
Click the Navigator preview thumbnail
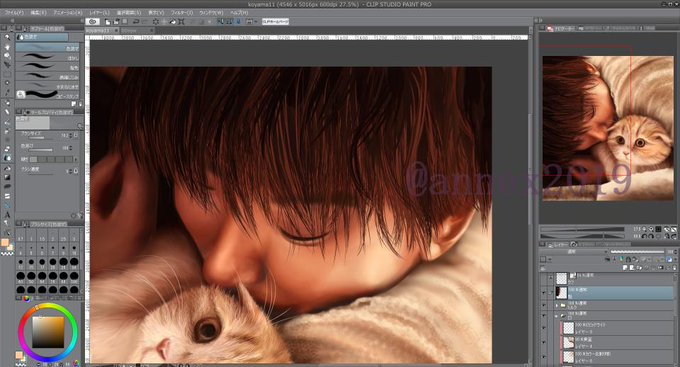point(608,128)
